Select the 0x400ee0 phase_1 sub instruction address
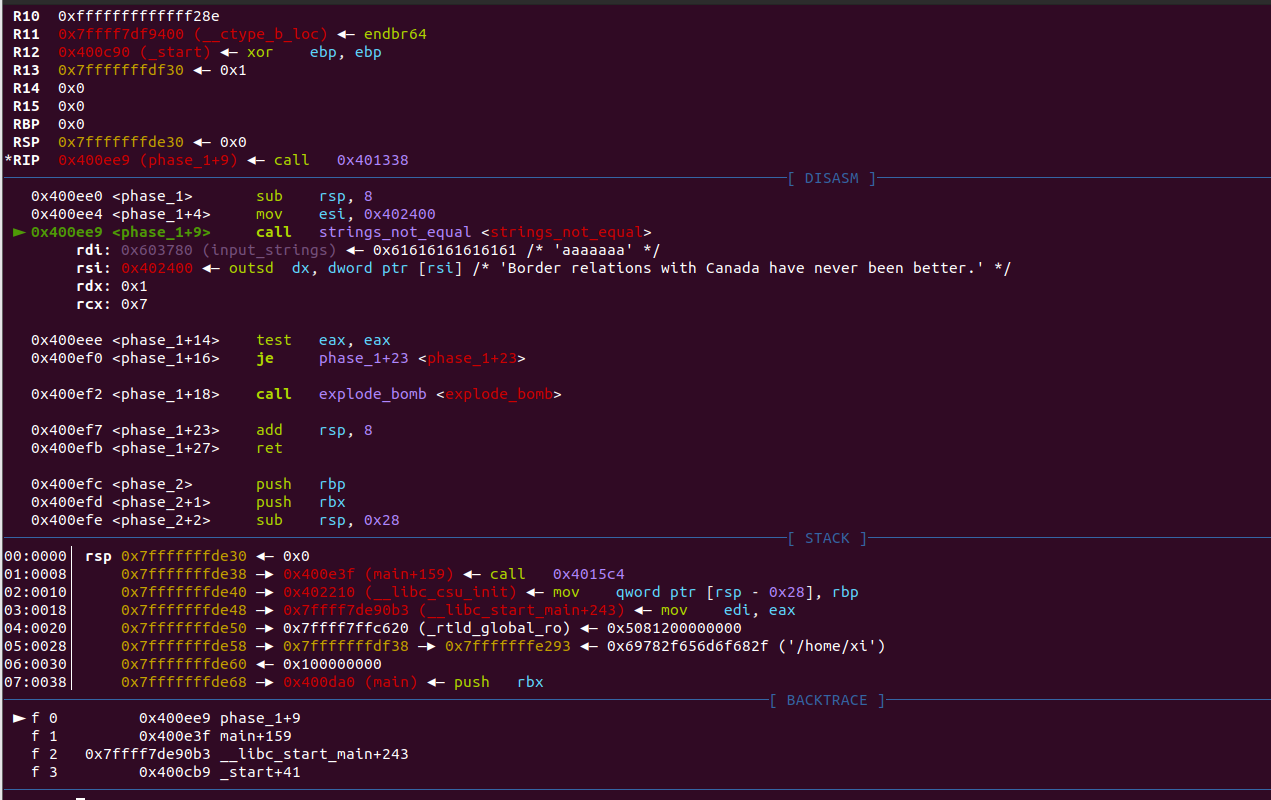 coord(67,196)
